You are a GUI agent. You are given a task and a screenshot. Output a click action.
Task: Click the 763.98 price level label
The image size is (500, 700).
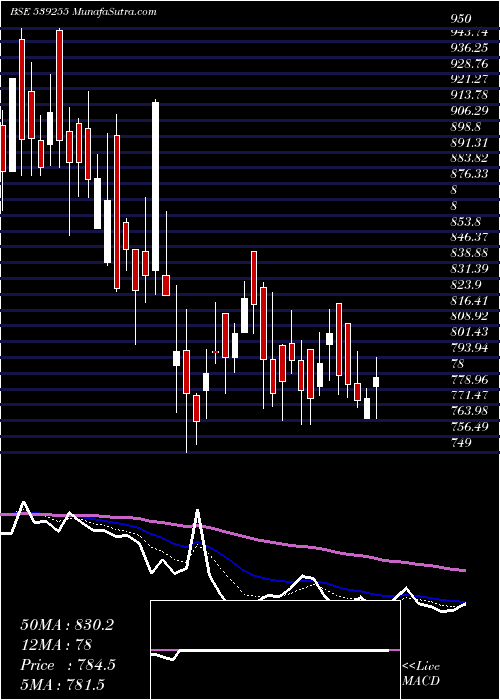pos(470,411)
